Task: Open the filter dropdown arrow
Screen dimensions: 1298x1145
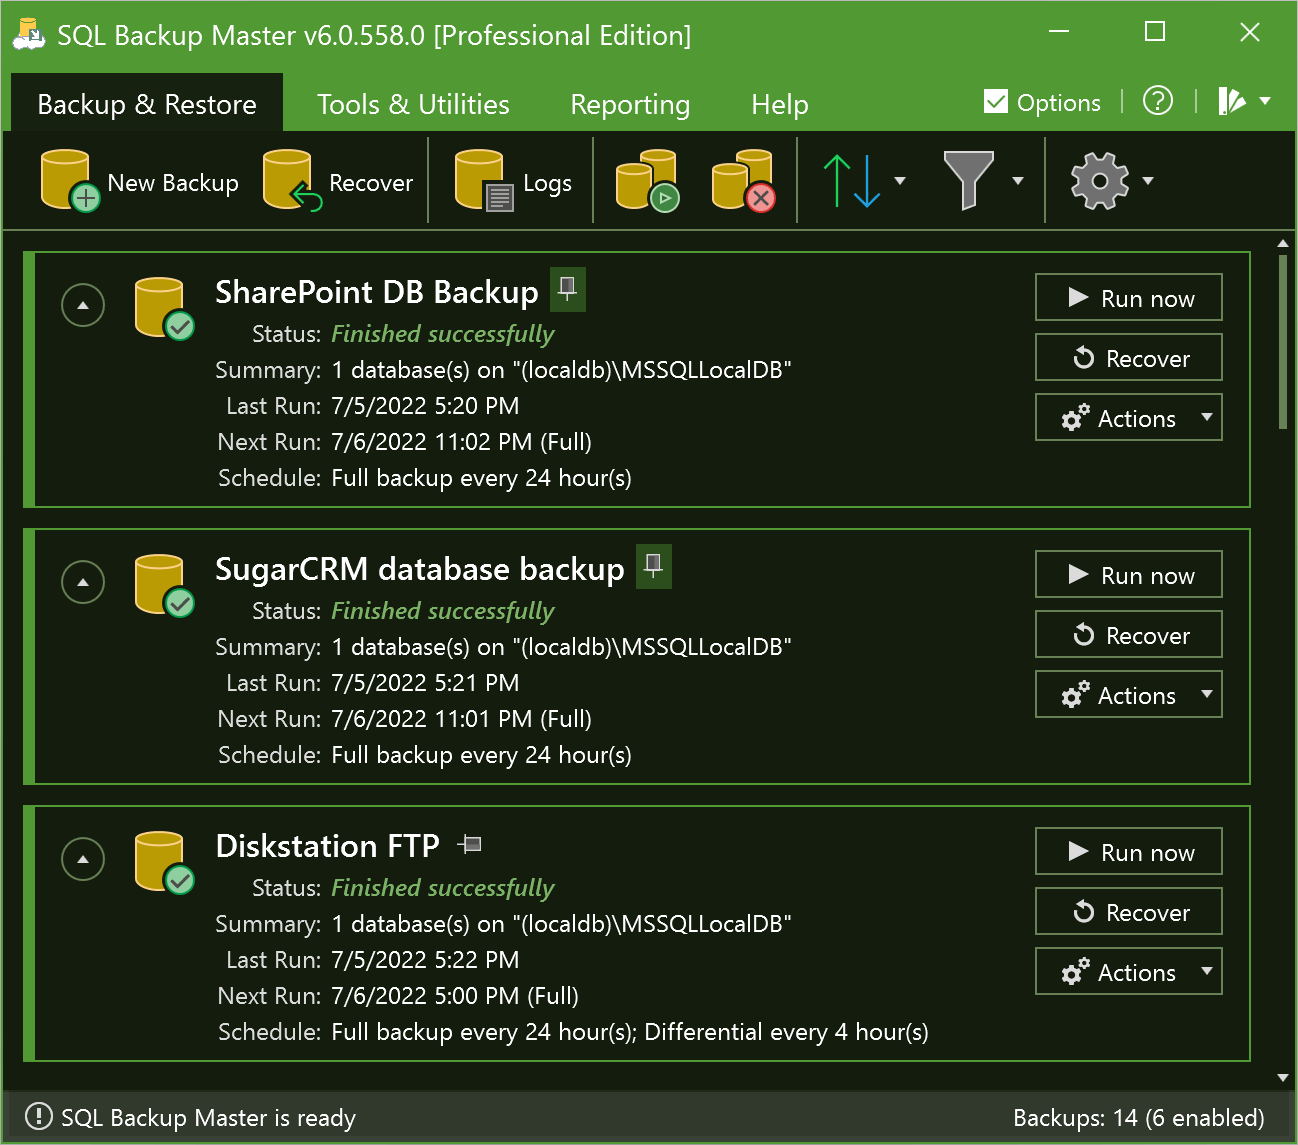Action: click(1018, 181)
